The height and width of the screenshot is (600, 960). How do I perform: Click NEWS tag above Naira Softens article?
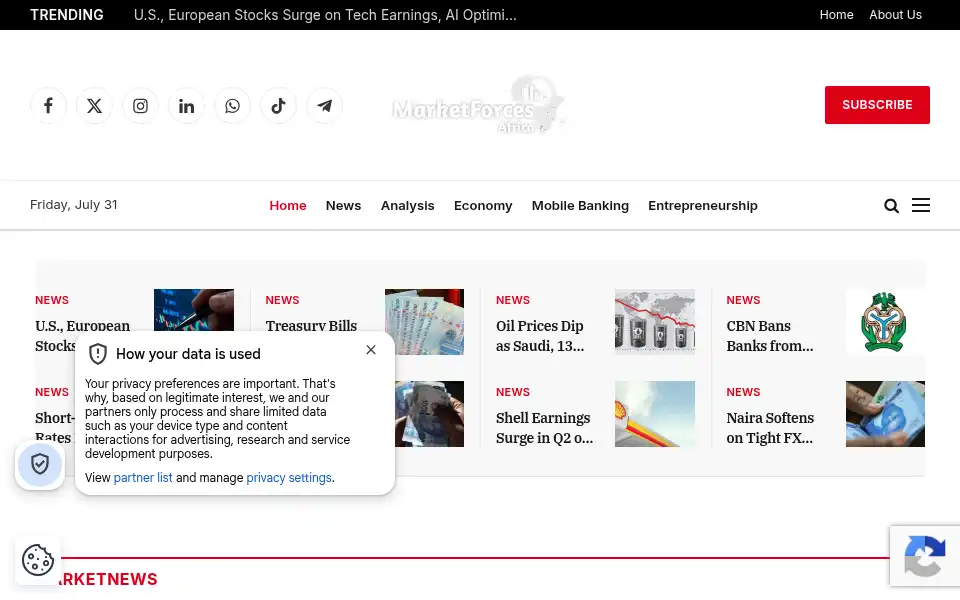(743, 392)
